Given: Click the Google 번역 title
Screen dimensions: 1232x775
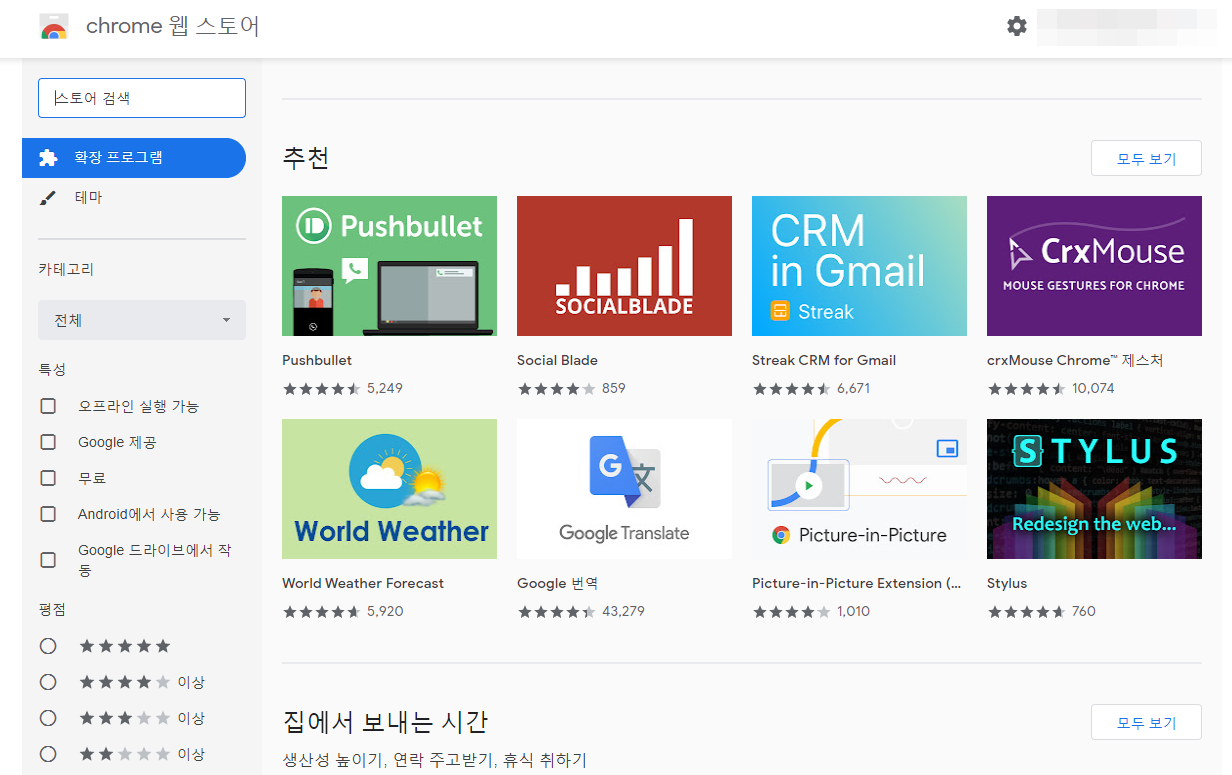Looking at the screenshot, I should (x=557, y=583).
